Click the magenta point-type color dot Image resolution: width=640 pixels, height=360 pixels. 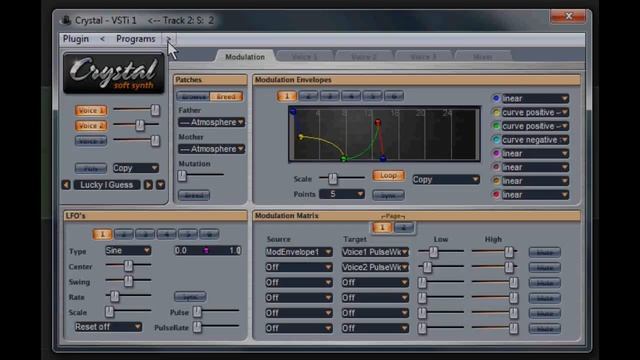[x=496, y=153]
